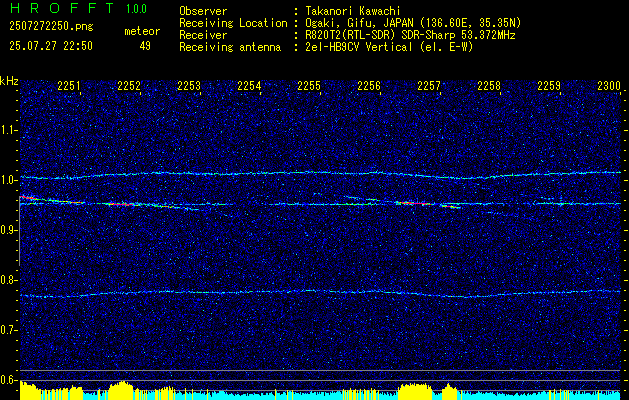Click receiving location Ogaki, Gifu, JAPAN
629x400 pixels.
pos(359,23)
